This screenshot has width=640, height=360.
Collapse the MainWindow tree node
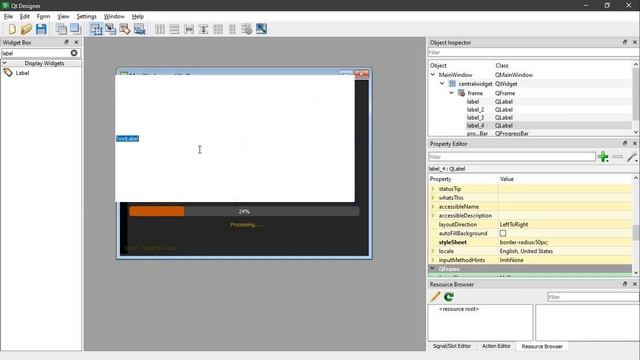[433, 75]
